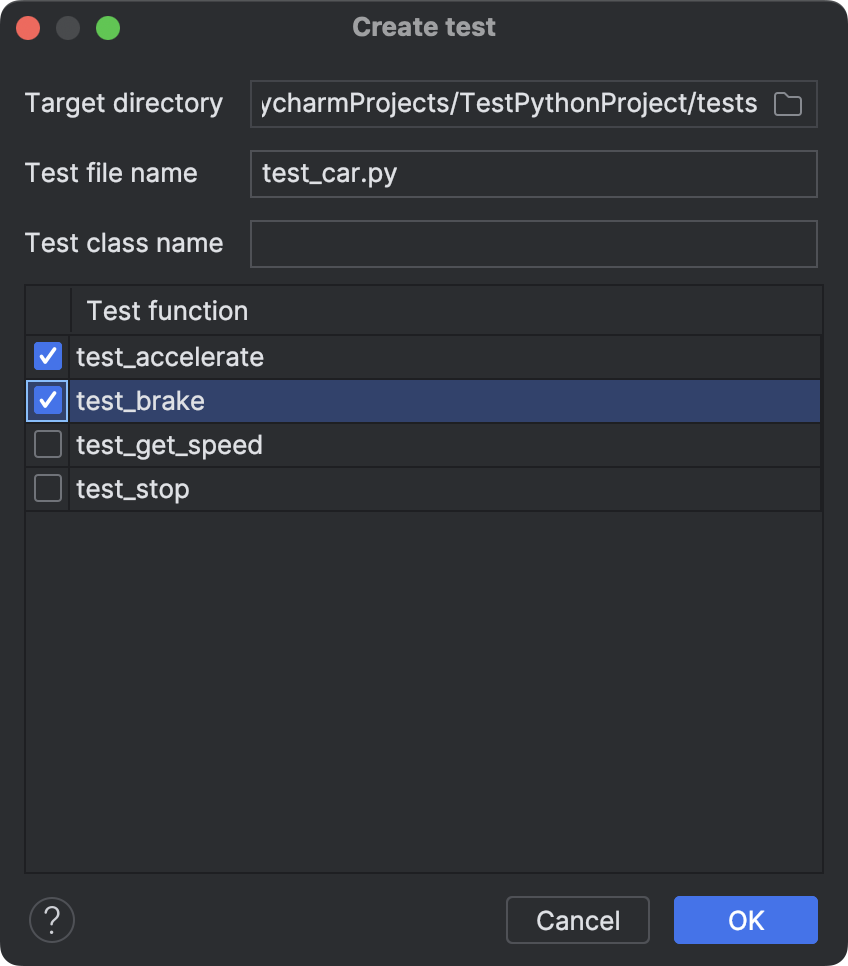This screenshot has height=966, width=848.
Task: Disable the test_brake checkbox
Action: pos(47,400)
